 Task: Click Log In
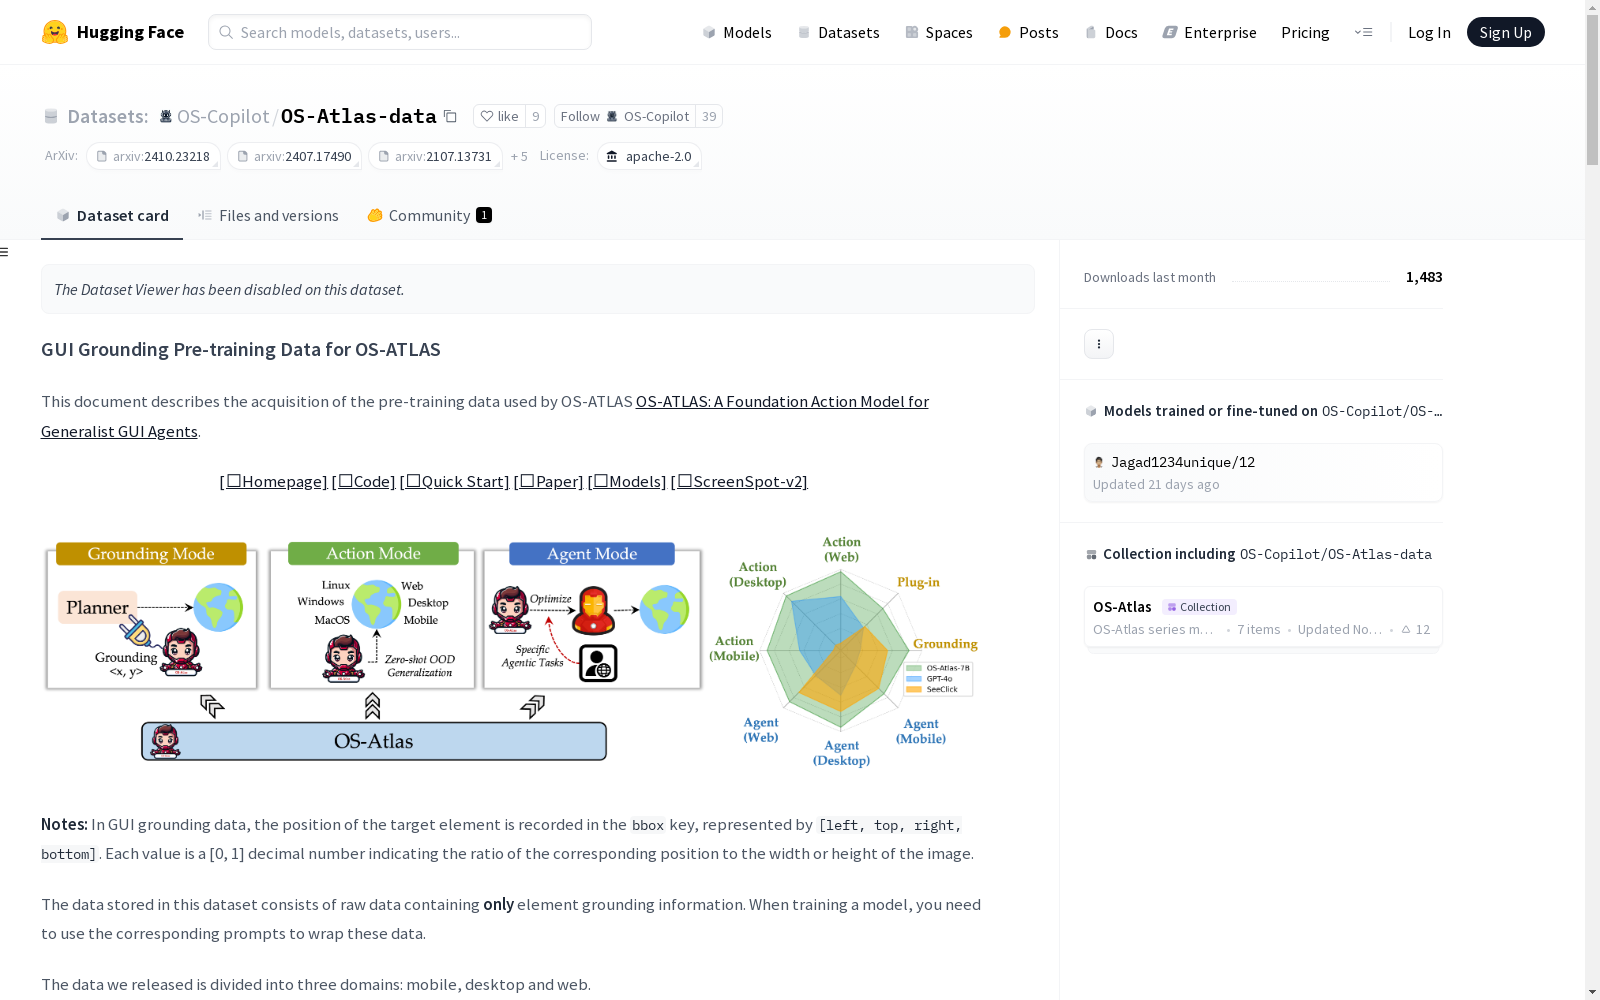click(1429, 32)
